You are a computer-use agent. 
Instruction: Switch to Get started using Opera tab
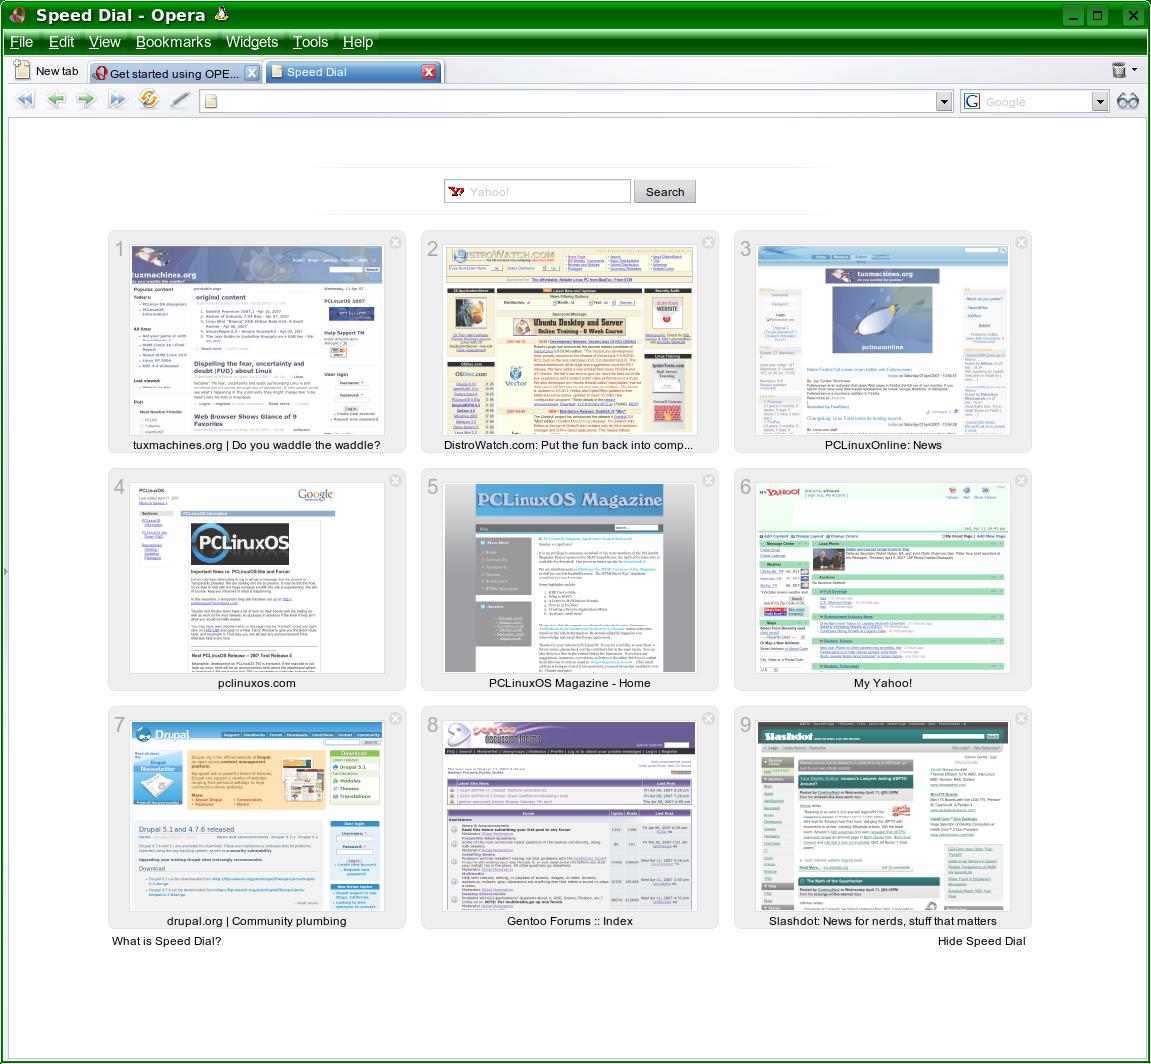point(175,73)
